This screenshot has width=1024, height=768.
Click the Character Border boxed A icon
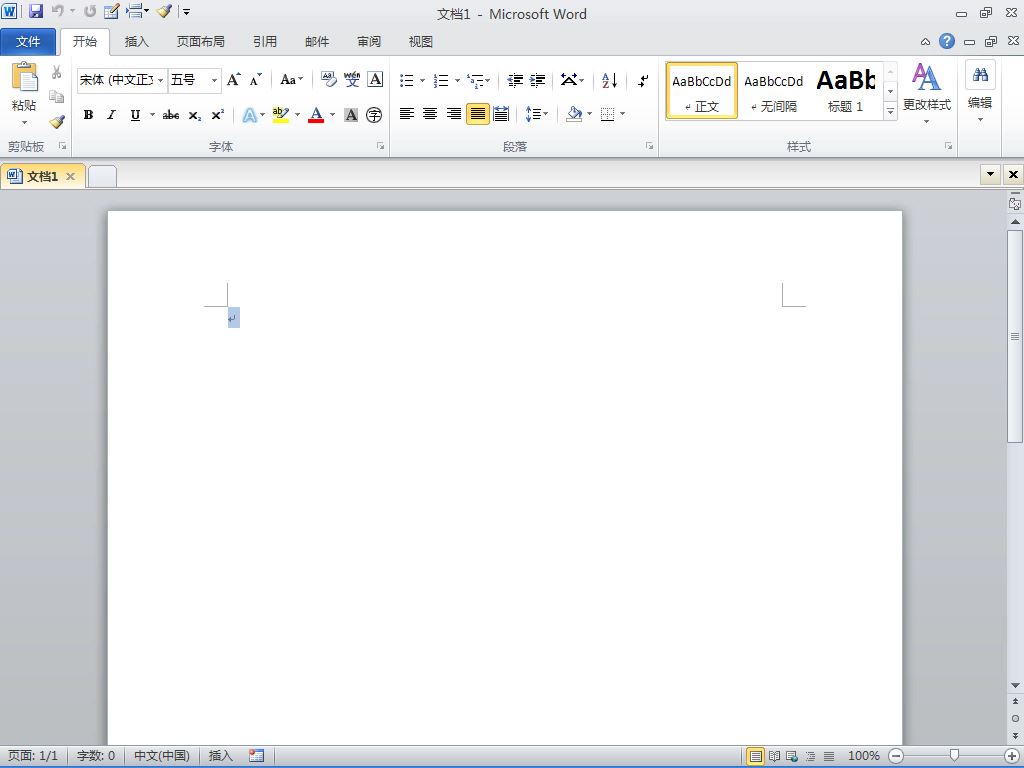click(375, 80)
